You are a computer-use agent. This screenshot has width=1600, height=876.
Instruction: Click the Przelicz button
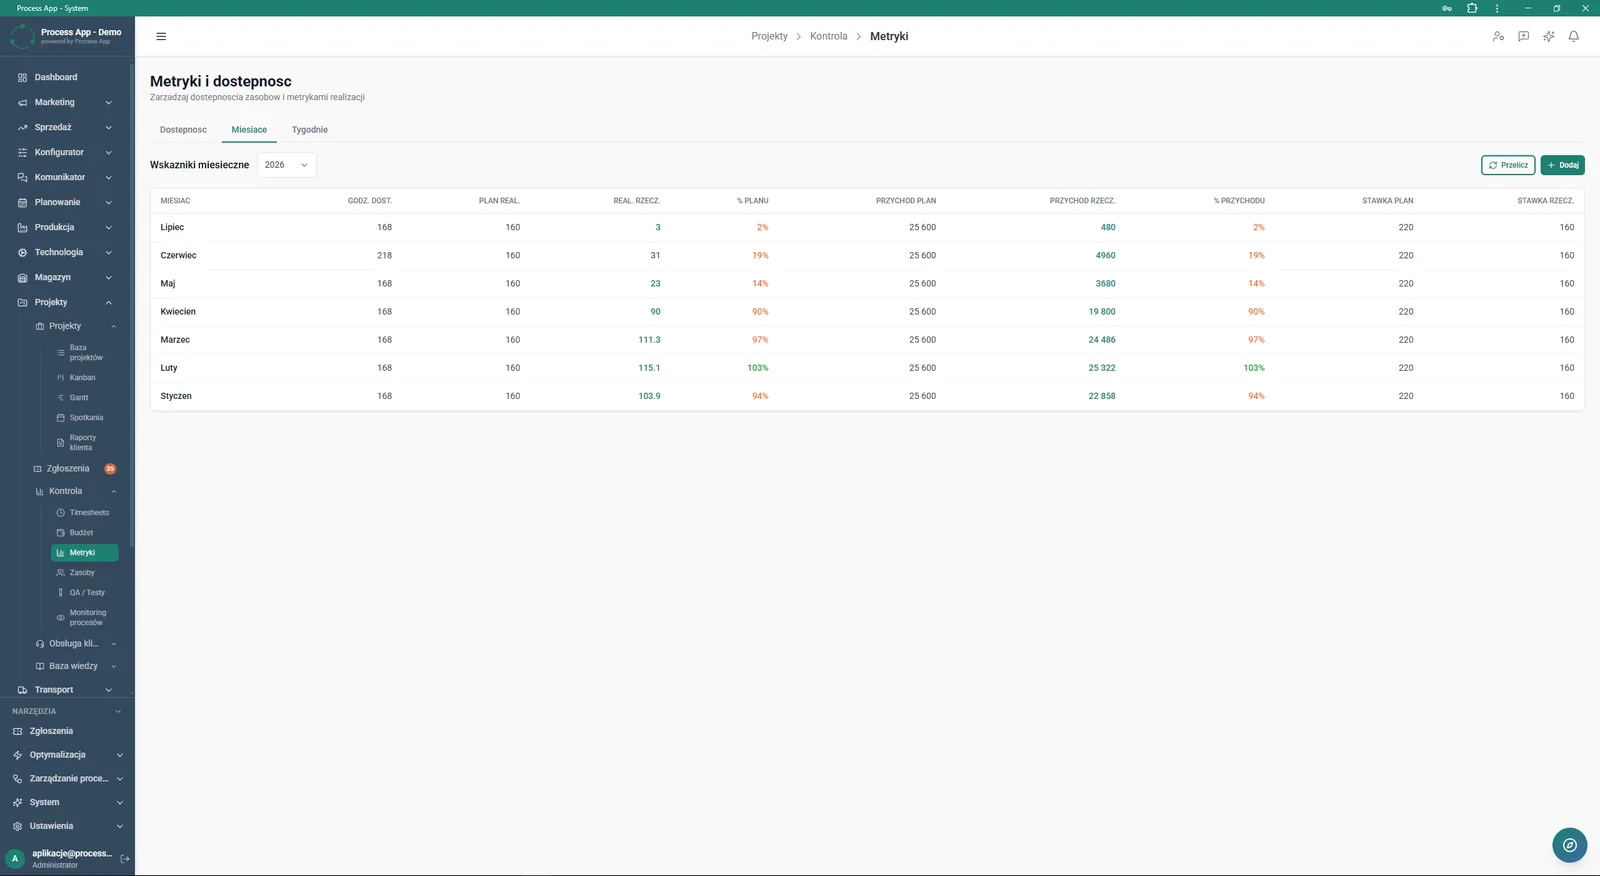tap(1508, 165)
